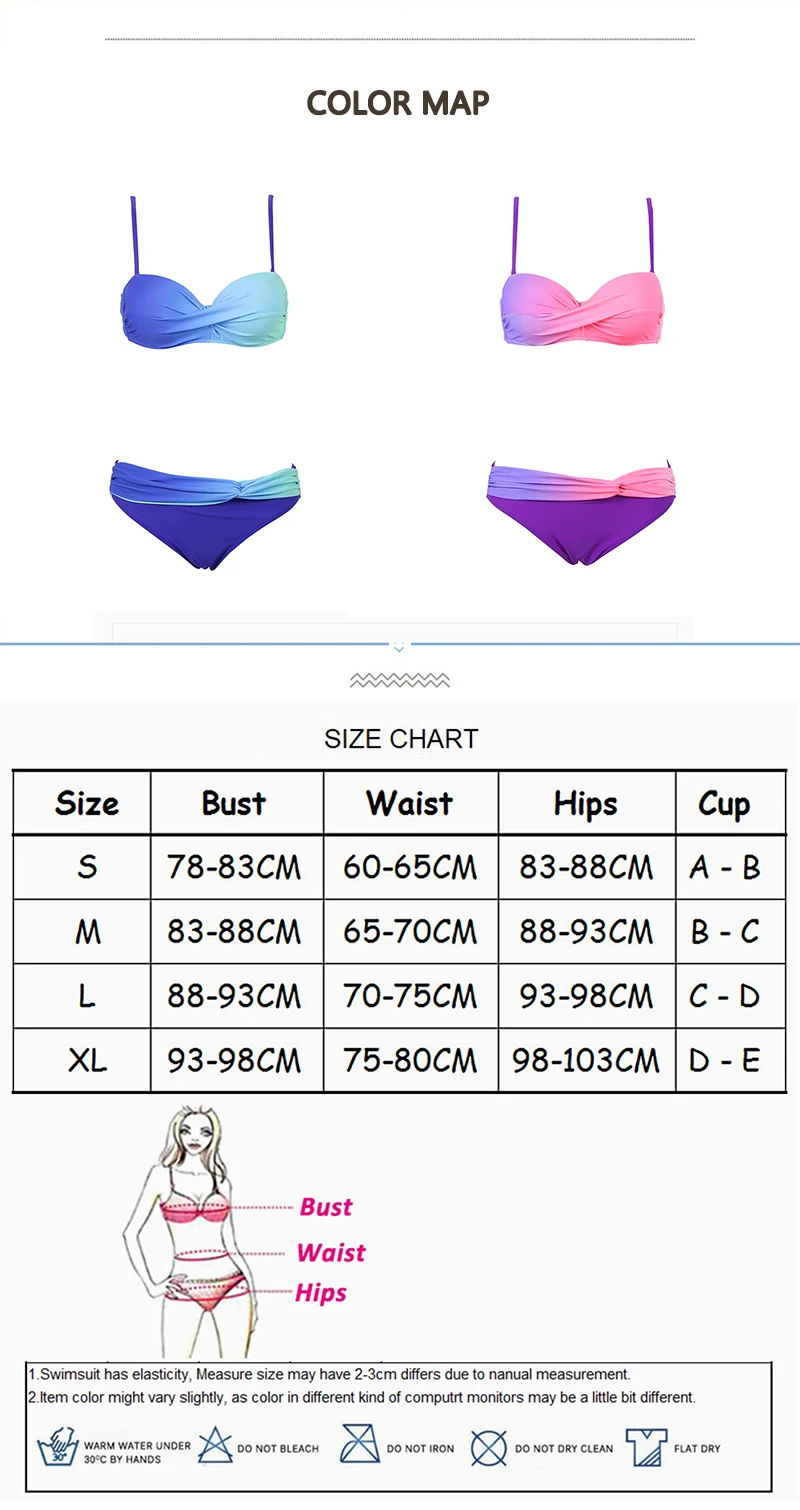800x1510 pixels.
Task: Click the hand wash 30°C care icon
Action: [x=56, y=1447]
